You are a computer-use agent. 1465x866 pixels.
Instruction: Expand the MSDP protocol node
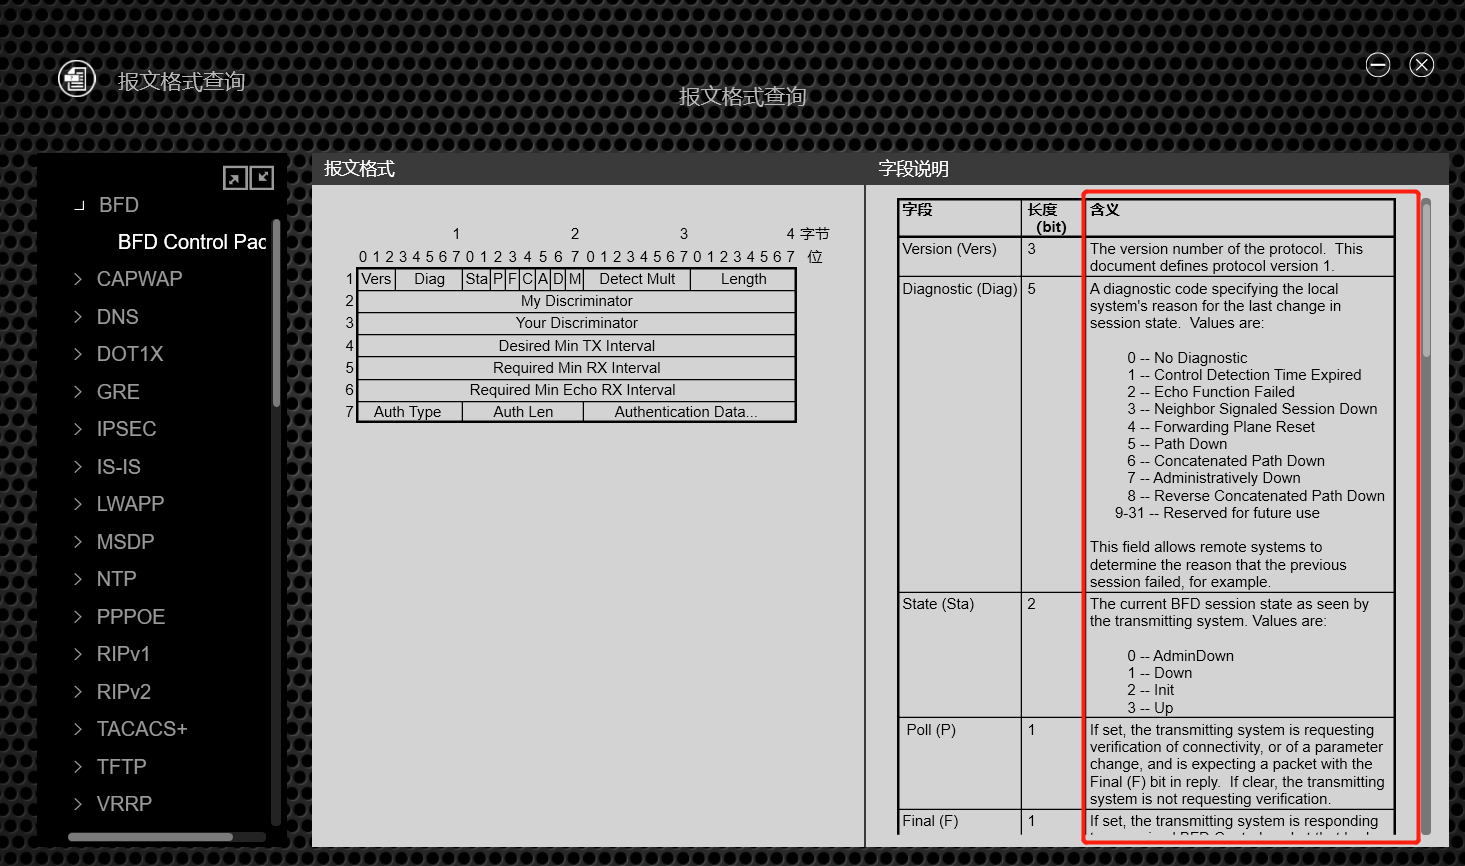pos(78,542)
